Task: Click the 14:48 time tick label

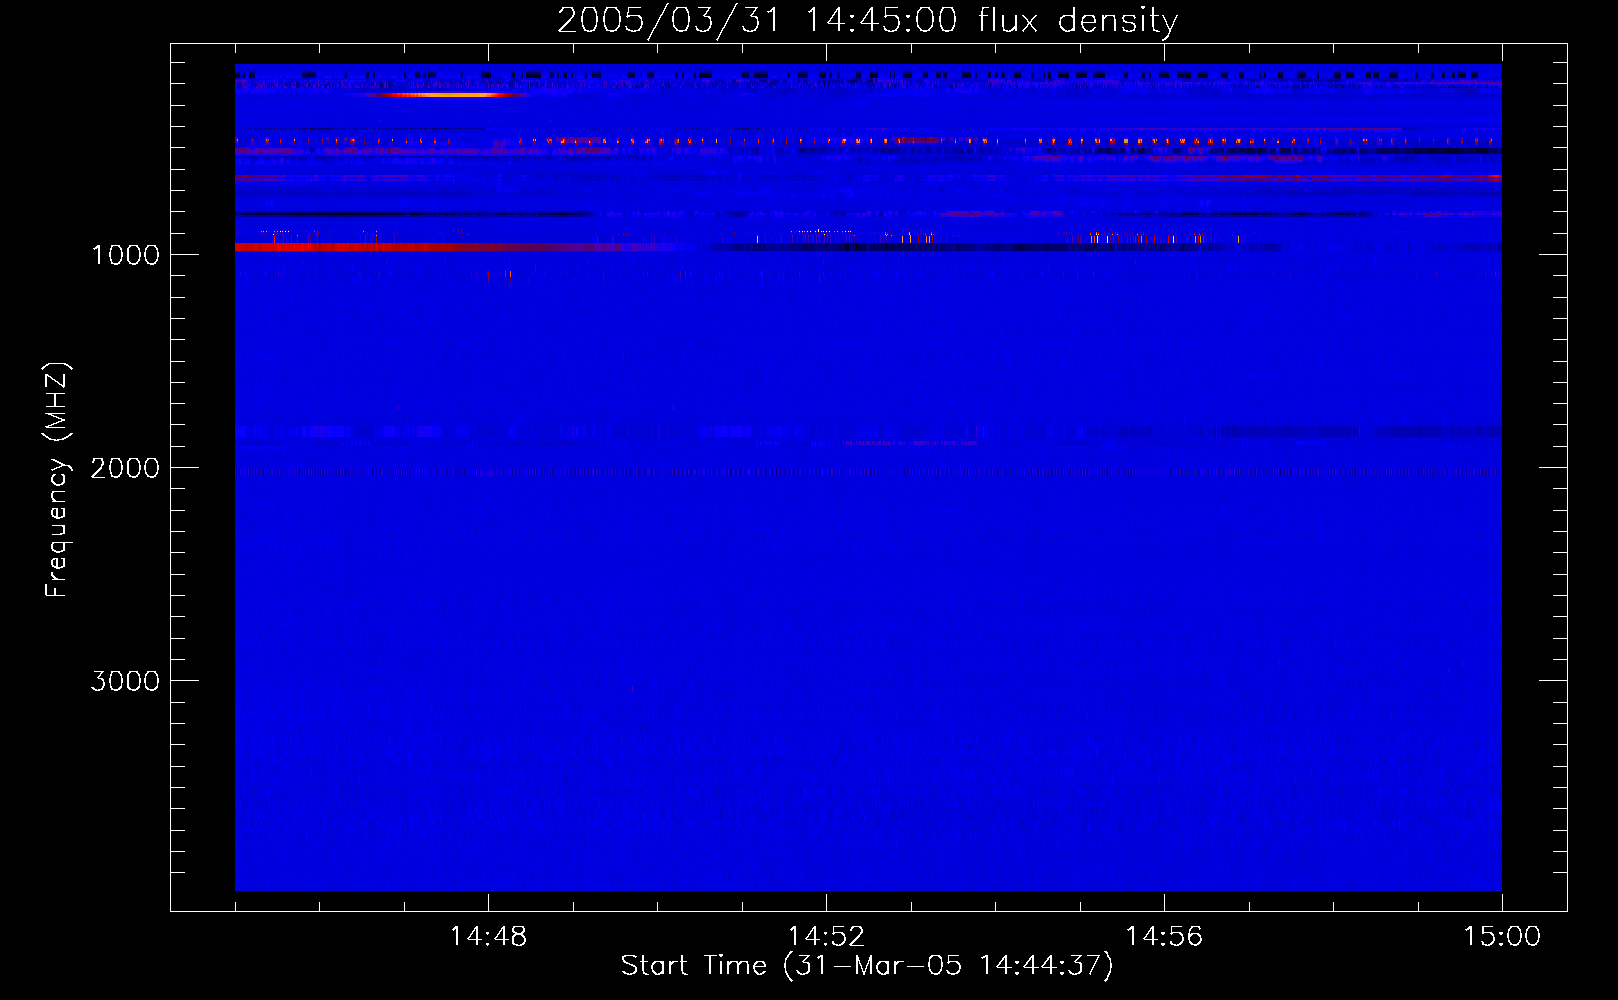Action: point(488,937)
